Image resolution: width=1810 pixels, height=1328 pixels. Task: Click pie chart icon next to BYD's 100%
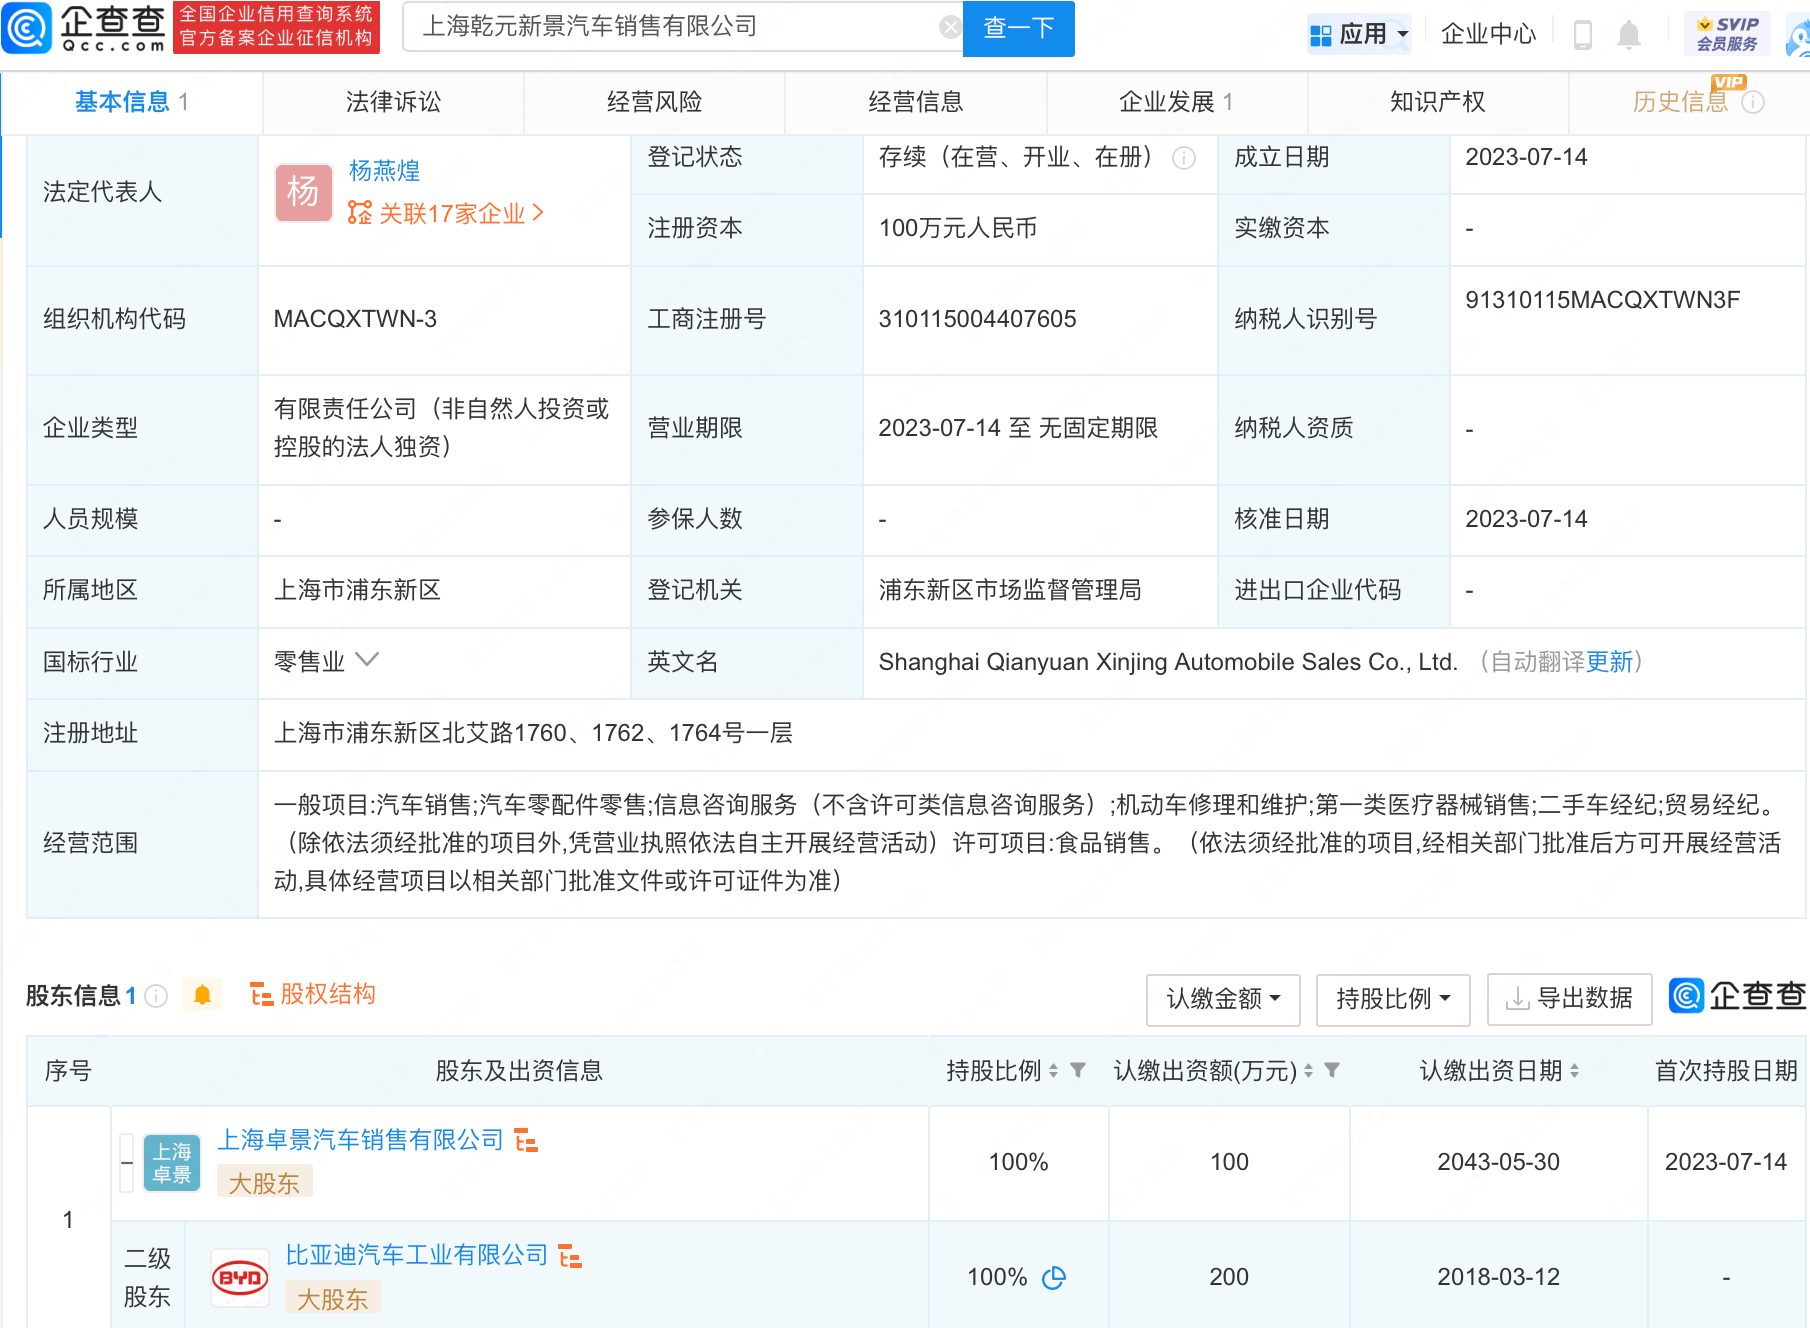1054,1278
